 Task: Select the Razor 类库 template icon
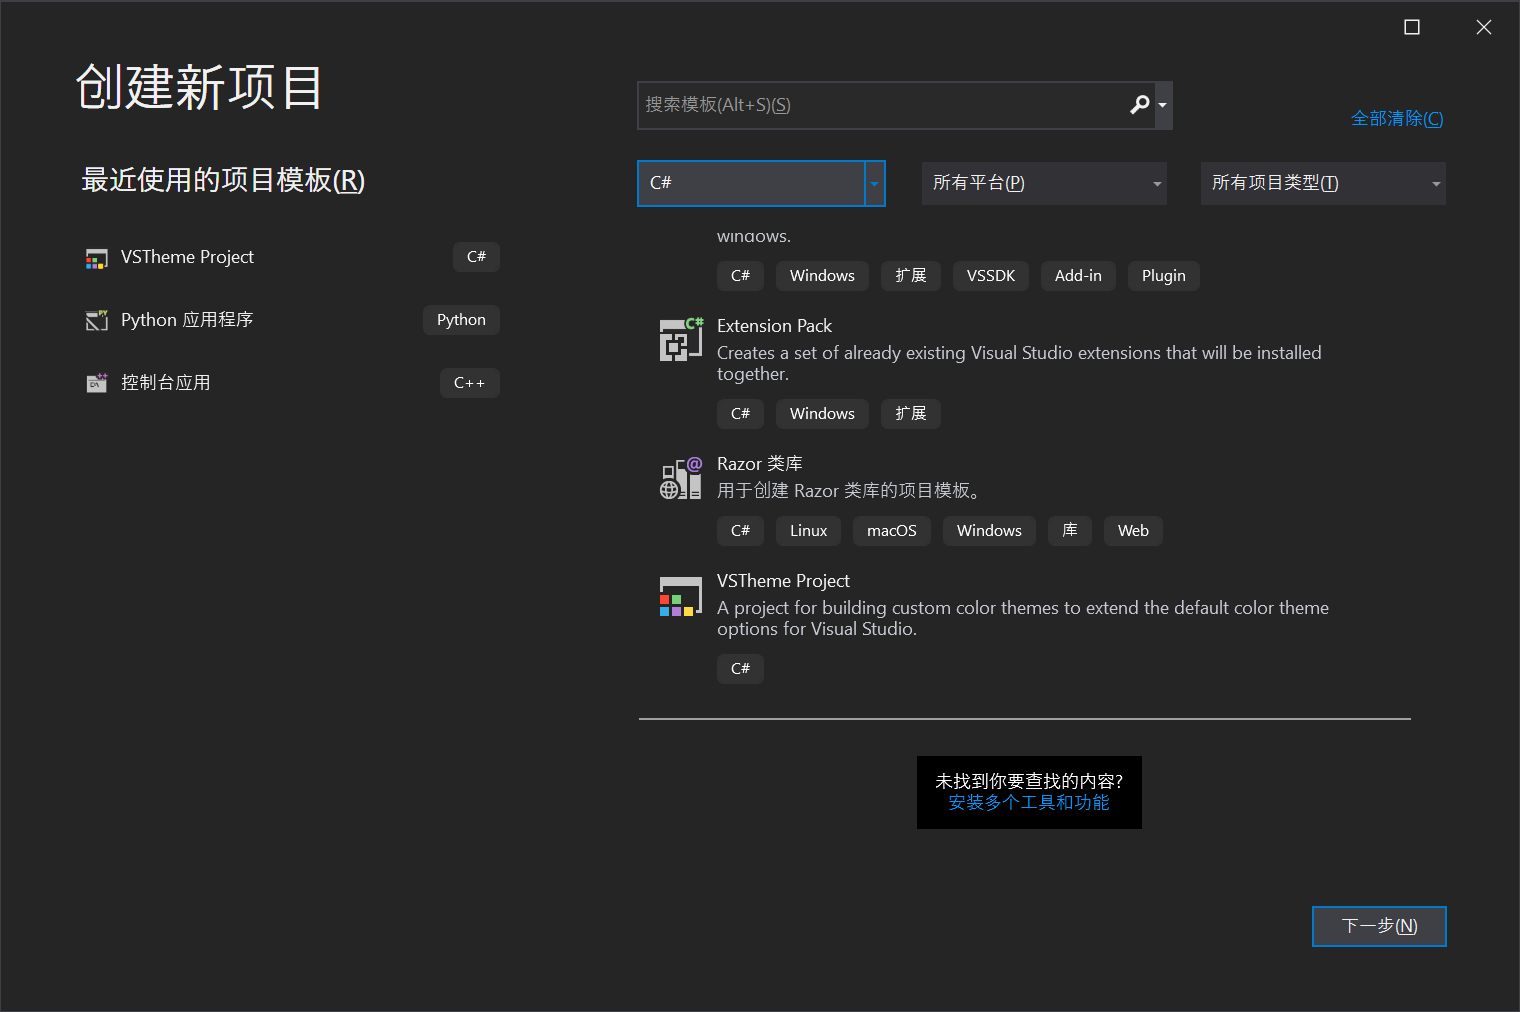pyautogui.click(x=681, y=478)
